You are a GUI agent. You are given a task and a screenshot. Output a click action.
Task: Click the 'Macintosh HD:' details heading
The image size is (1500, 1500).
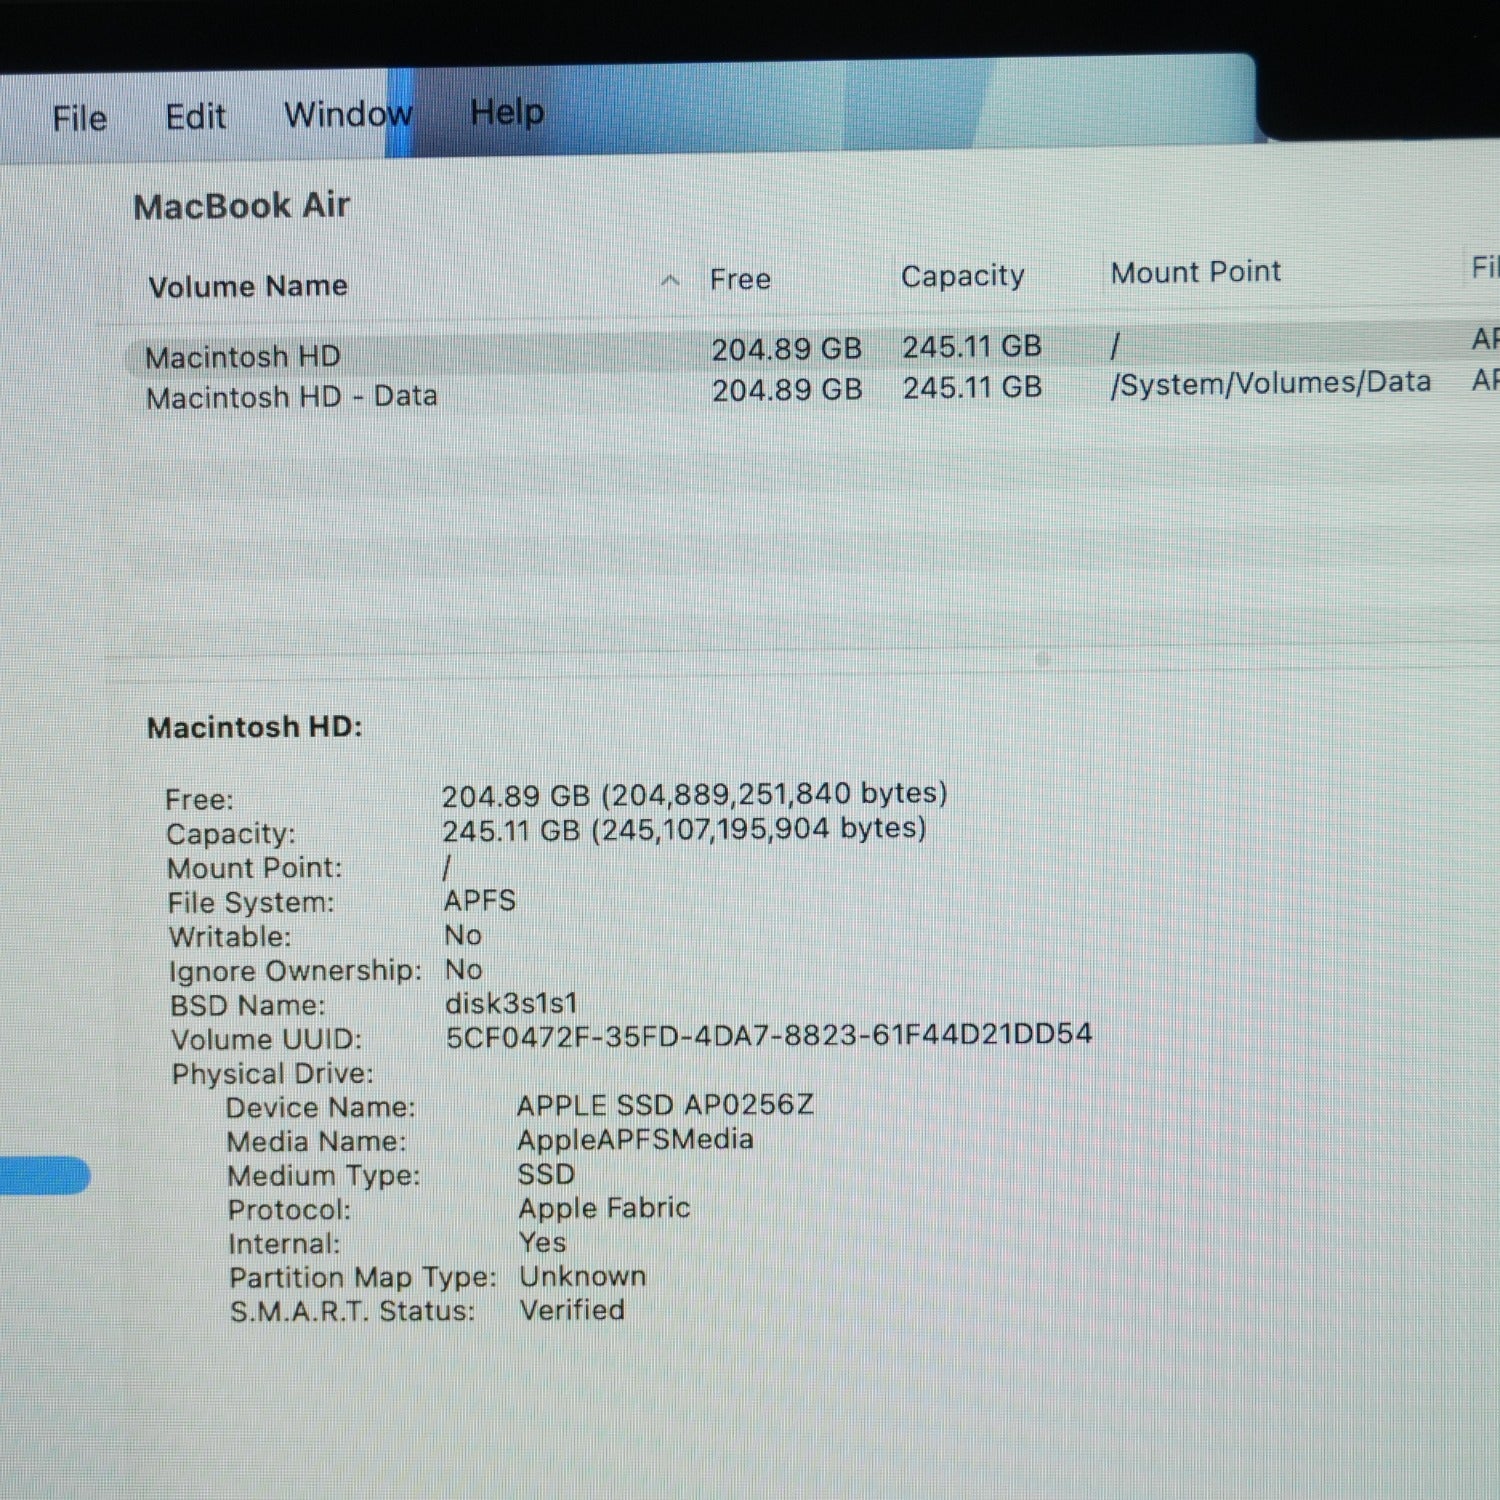pyautogui.click(x=254, y=727)
